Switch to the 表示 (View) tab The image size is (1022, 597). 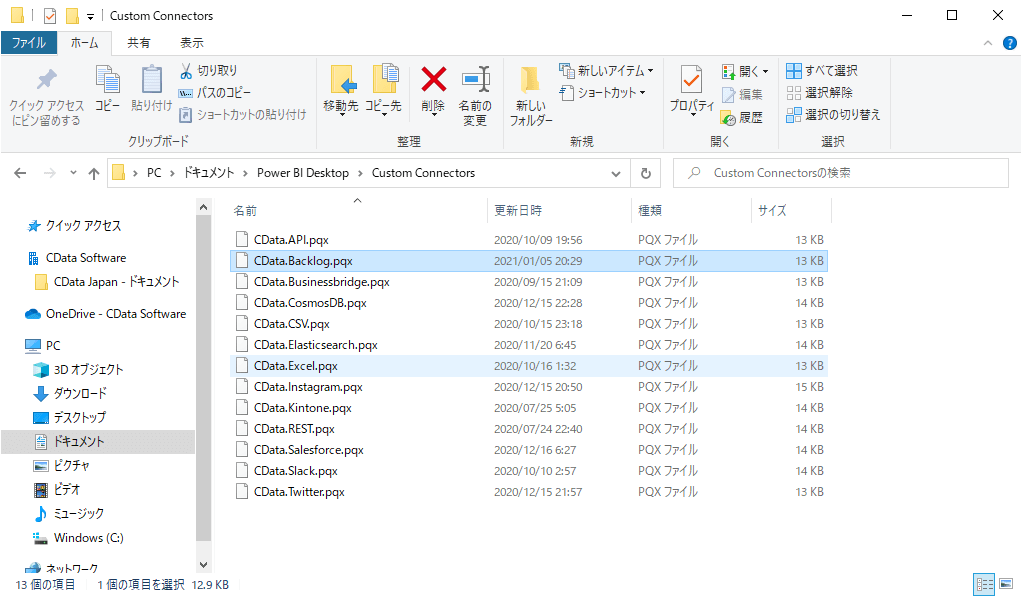[192, 43]
